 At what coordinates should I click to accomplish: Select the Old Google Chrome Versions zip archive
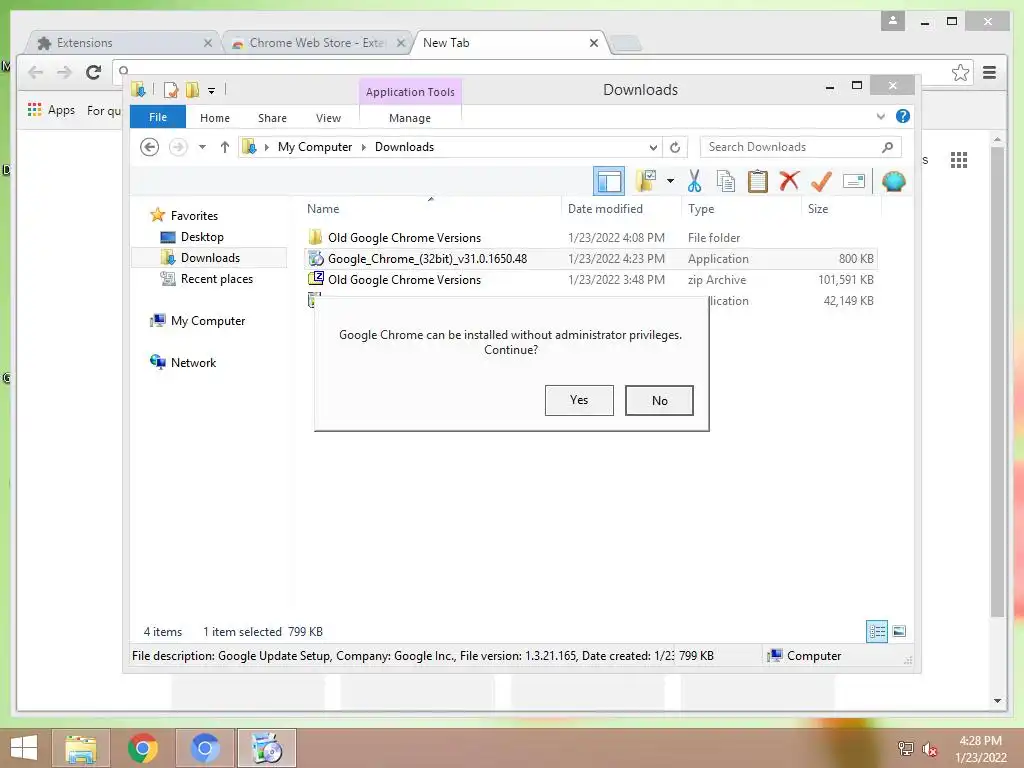(591, 280)
